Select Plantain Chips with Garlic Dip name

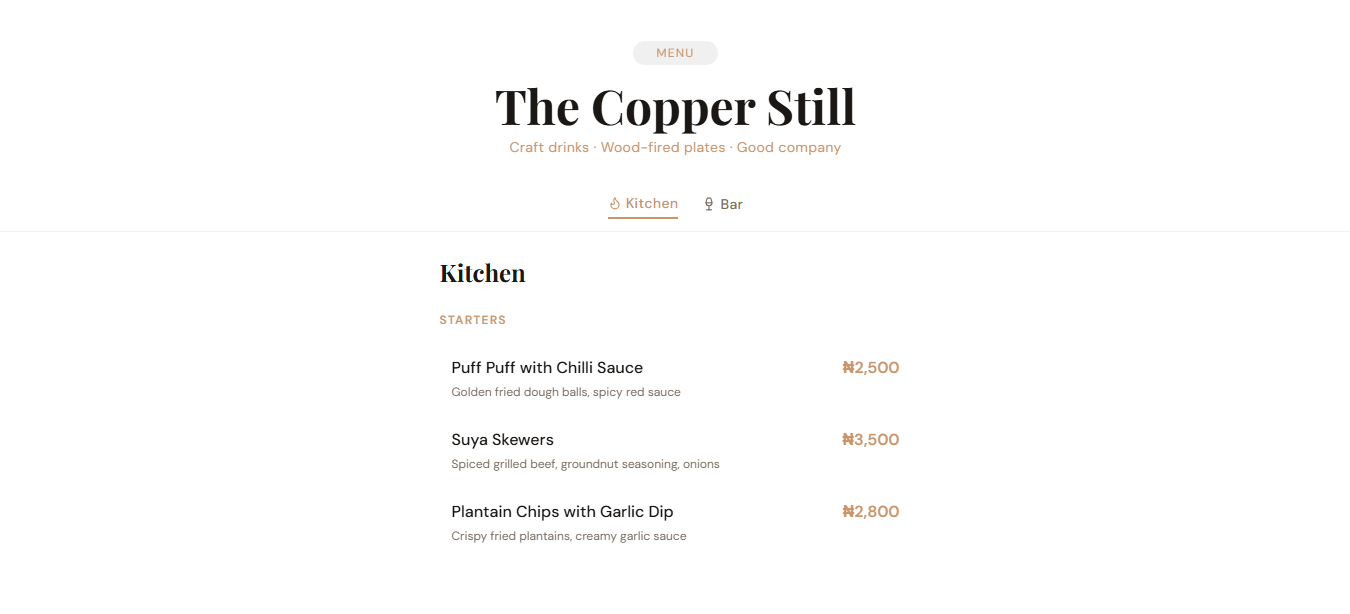click(x=562, y=512)
